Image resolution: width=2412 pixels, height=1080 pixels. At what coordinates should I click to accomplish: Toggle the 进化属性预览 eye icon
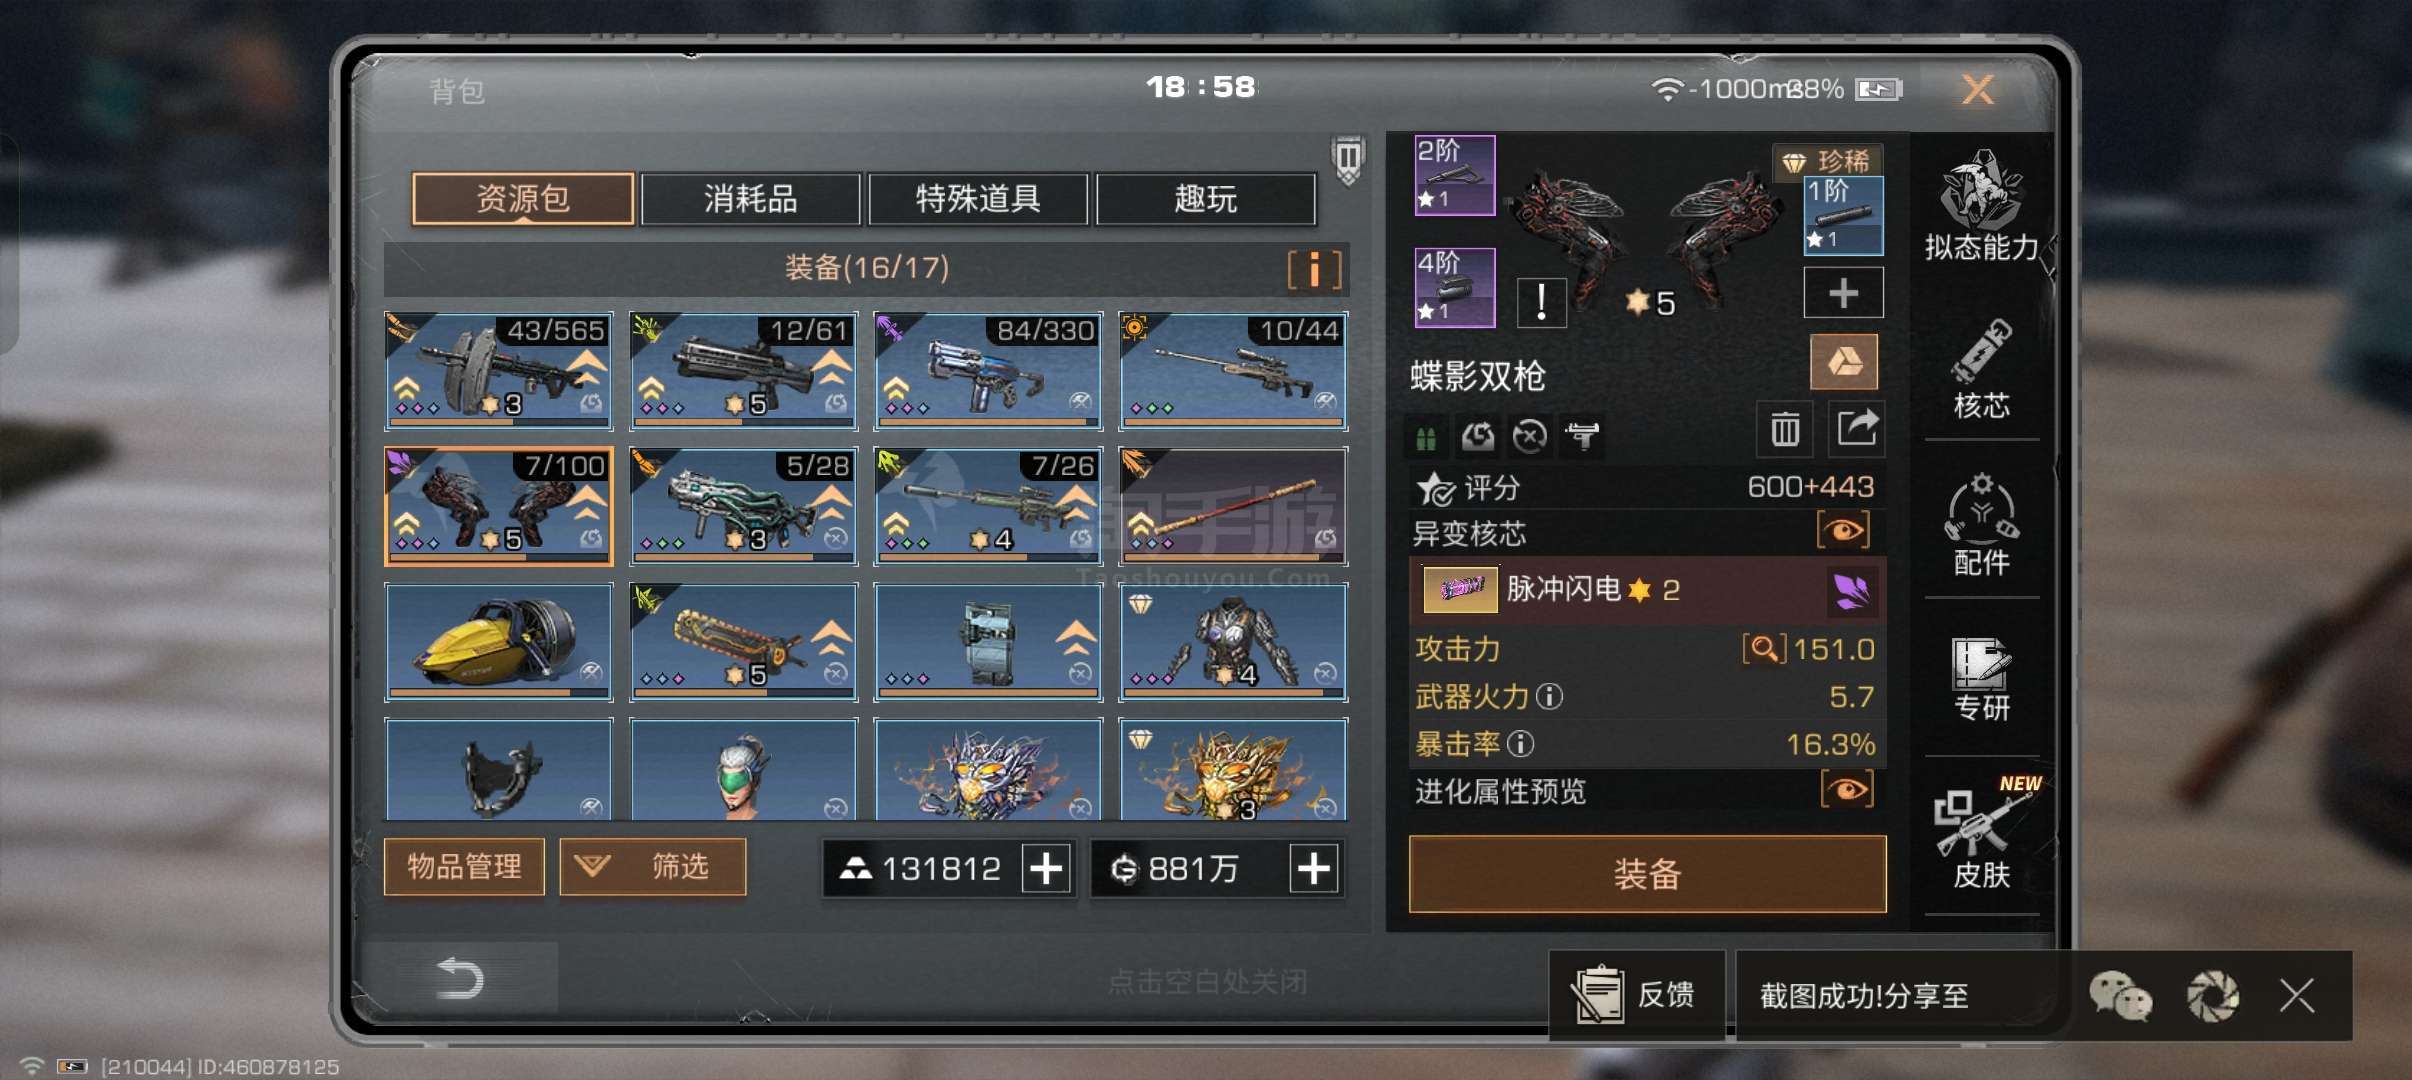tap(1847, 790)
